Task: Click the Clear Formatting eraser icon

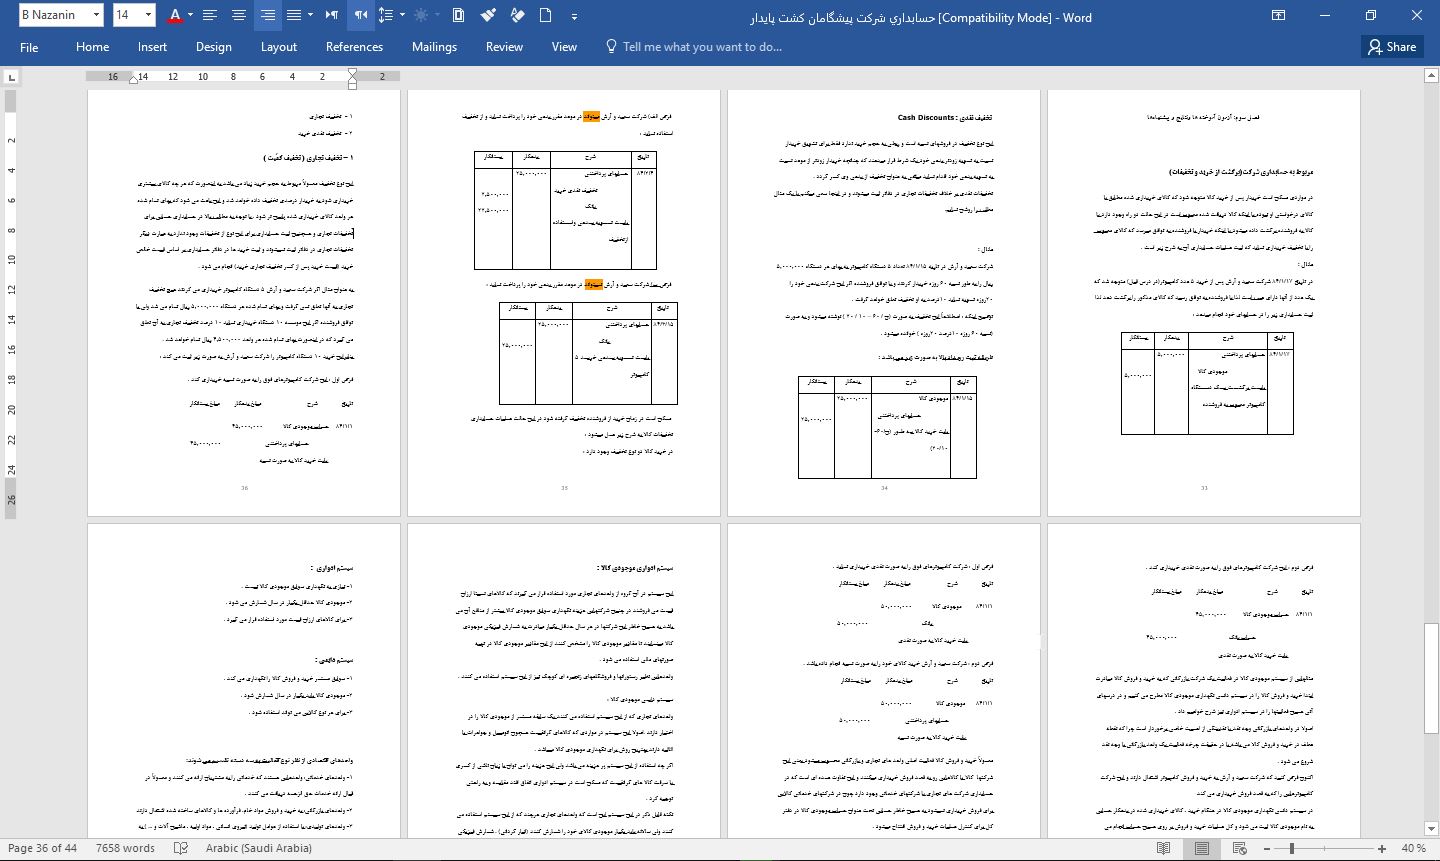Action: click(517, 15)
